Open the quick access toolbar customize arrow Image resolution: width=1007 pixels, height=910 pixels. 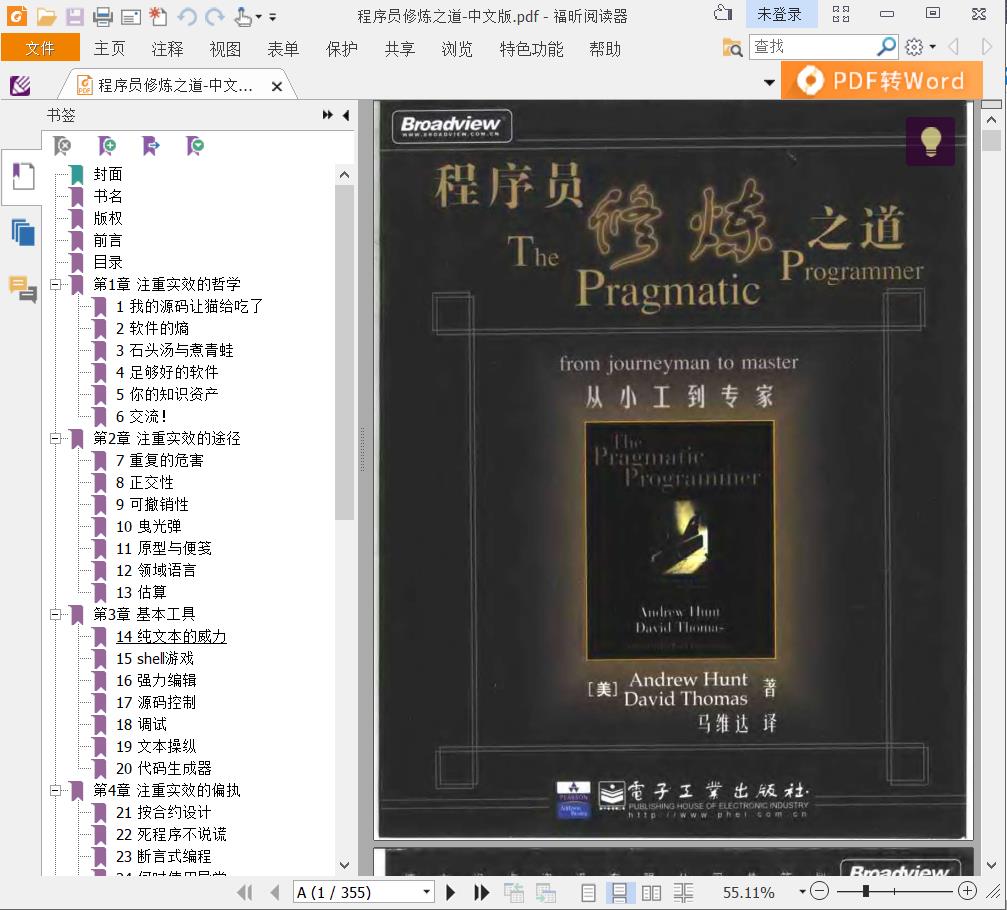[x=273, y=17]
